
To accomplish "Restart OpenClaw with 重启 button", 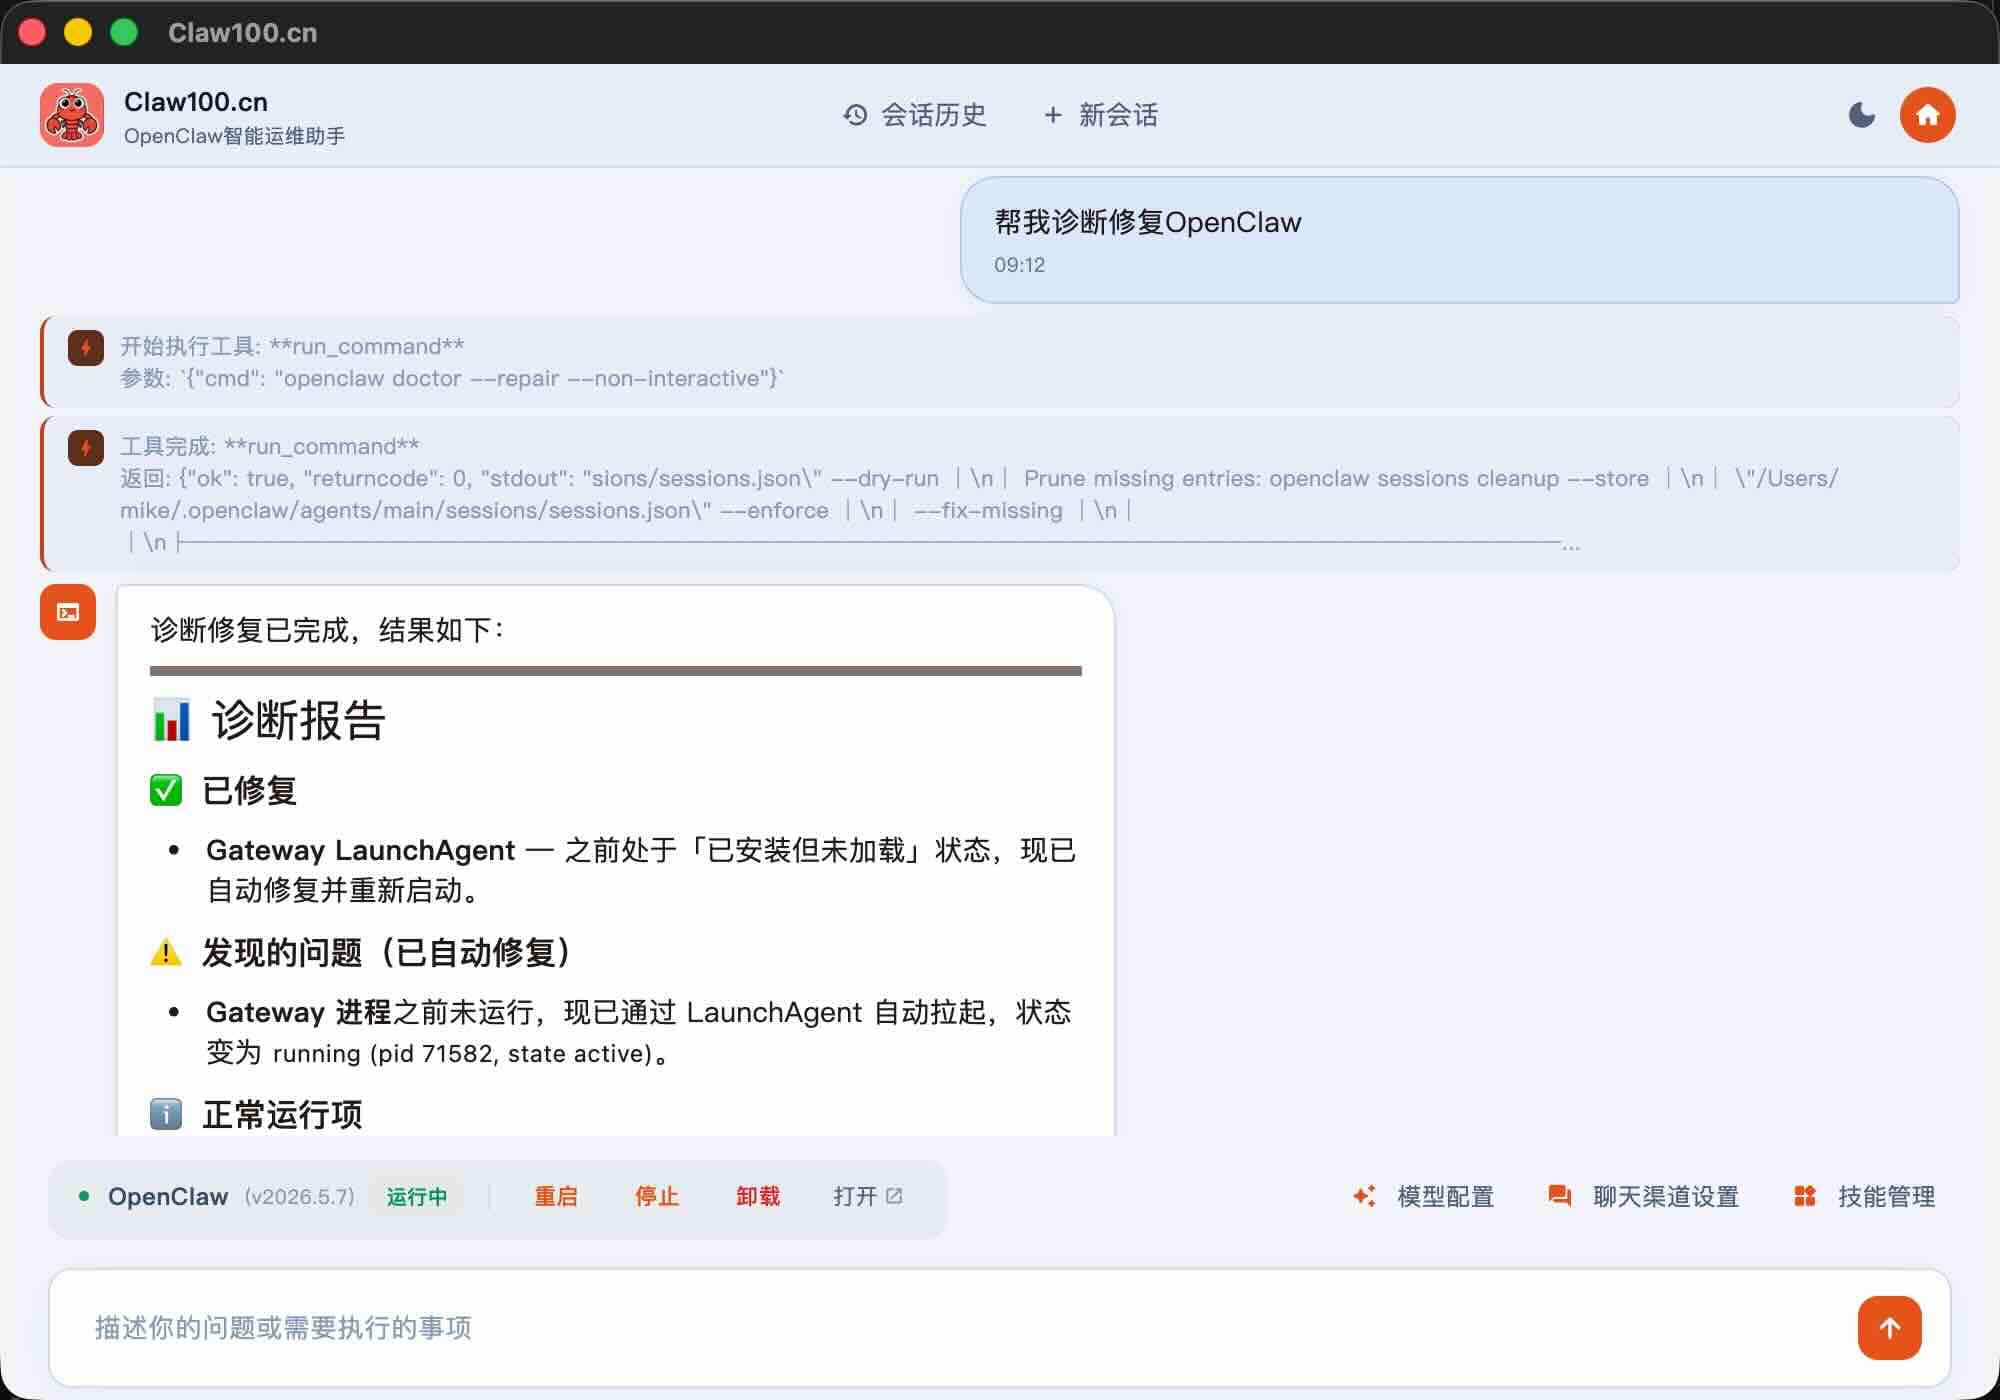I will tap(556, 1197).
